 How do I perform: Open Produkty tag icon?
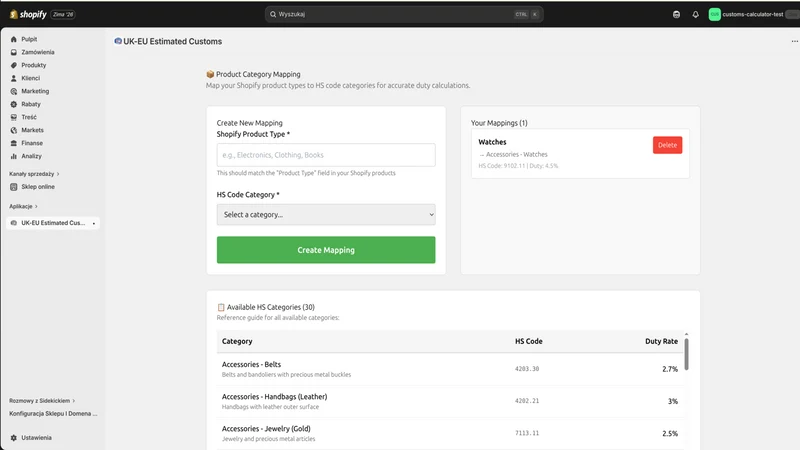tap(14, 65)
